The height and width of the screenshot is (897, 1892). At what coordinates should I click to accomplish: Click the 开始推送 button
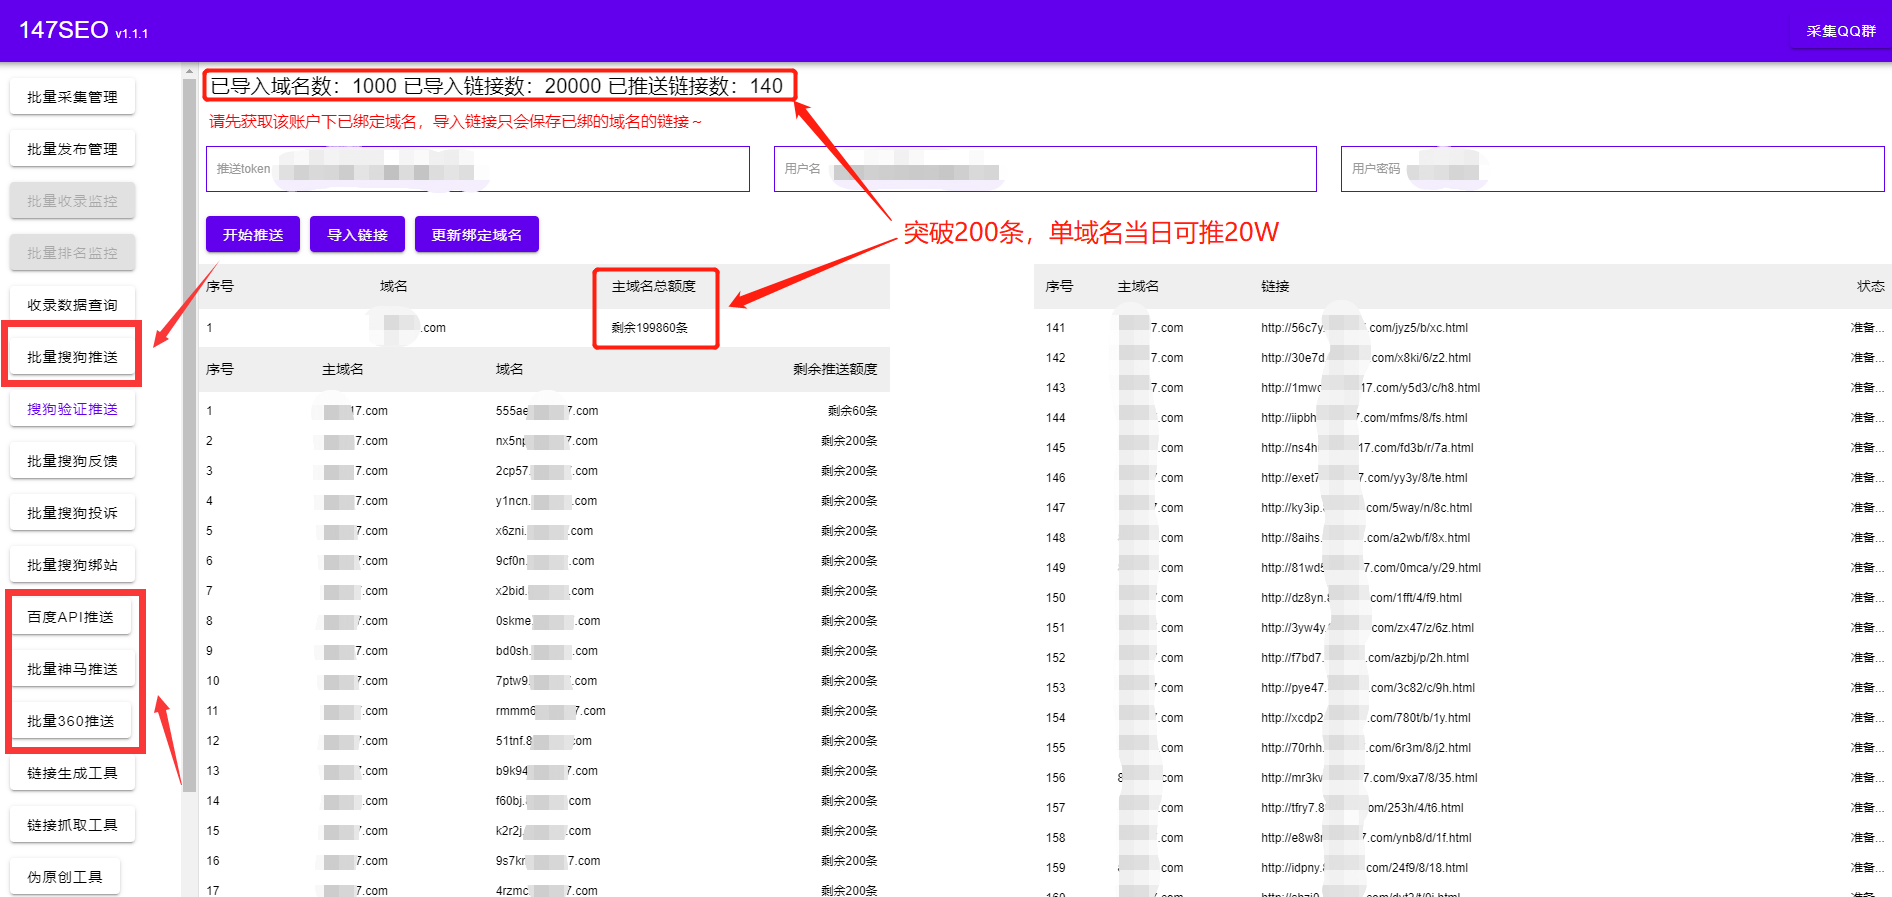(253, 235)
